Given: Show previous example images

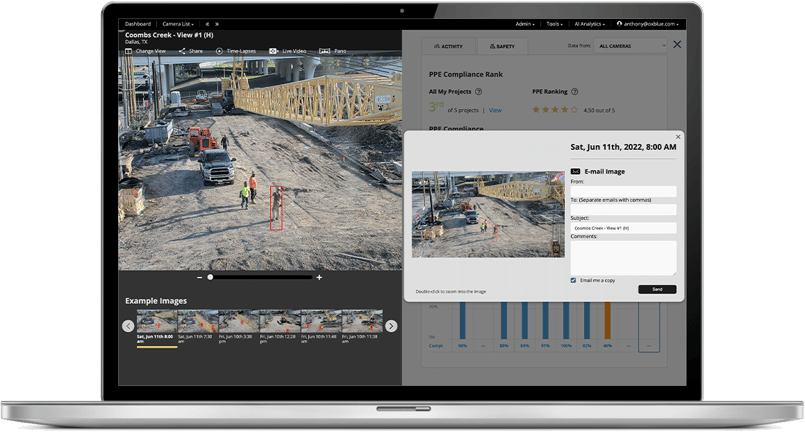Looking at the screenshot, I should click(128, 326).
